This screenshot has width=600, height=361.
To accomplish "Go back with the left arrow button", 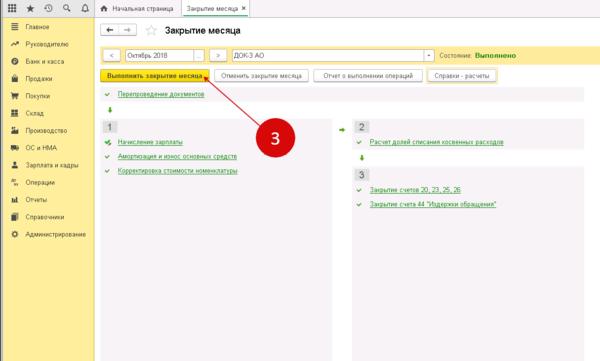I will point(109,30).
